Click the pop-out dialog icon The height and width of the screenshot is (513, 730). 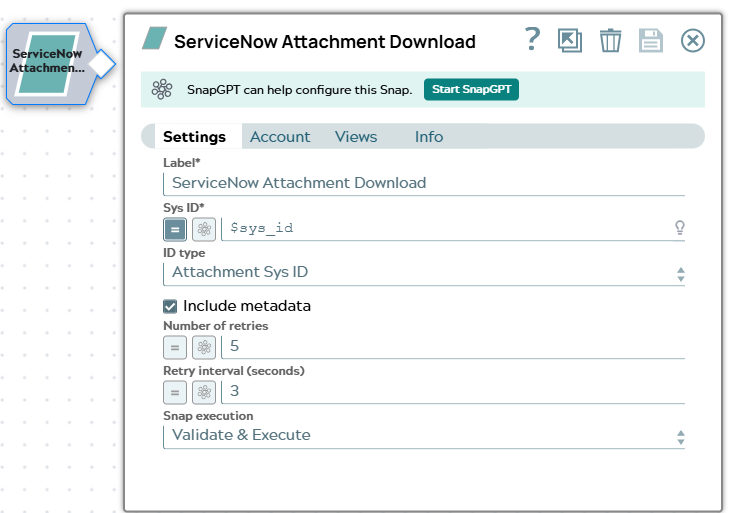(570, 40)
